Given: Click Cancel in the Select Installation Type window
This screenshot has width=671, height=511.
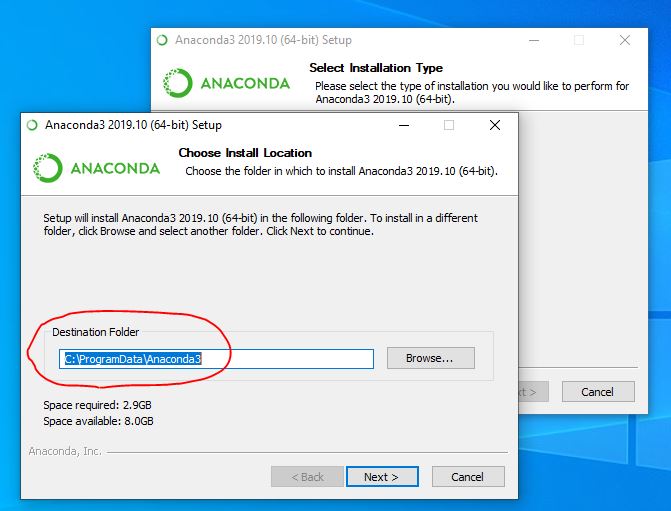Looking at the screenshot, I should coord(598,392).
